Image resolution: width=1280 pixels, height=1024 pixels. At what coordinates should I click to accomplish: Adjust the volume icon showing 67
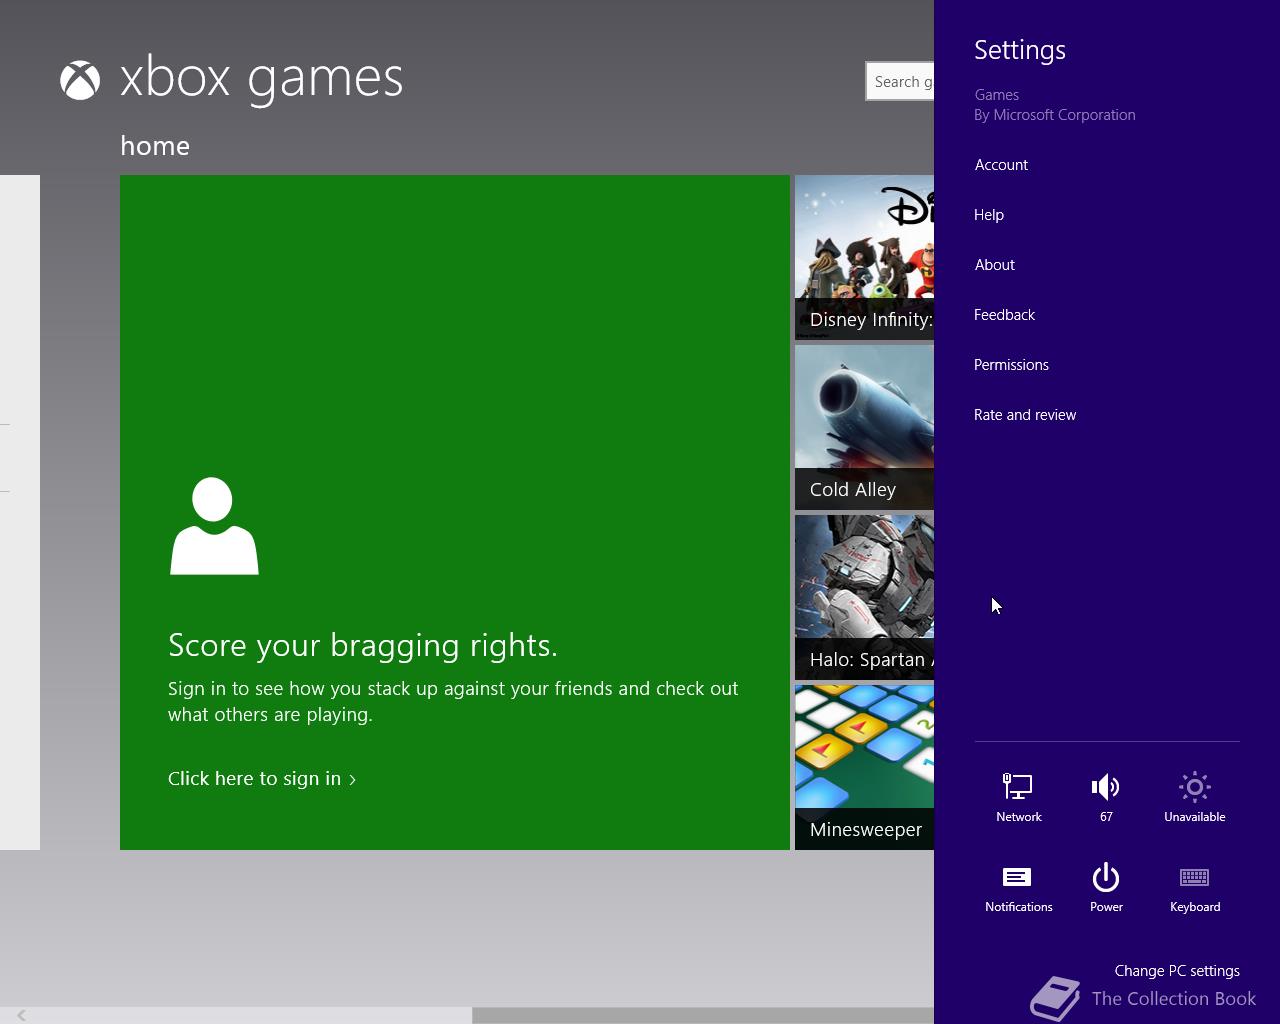1106,798
